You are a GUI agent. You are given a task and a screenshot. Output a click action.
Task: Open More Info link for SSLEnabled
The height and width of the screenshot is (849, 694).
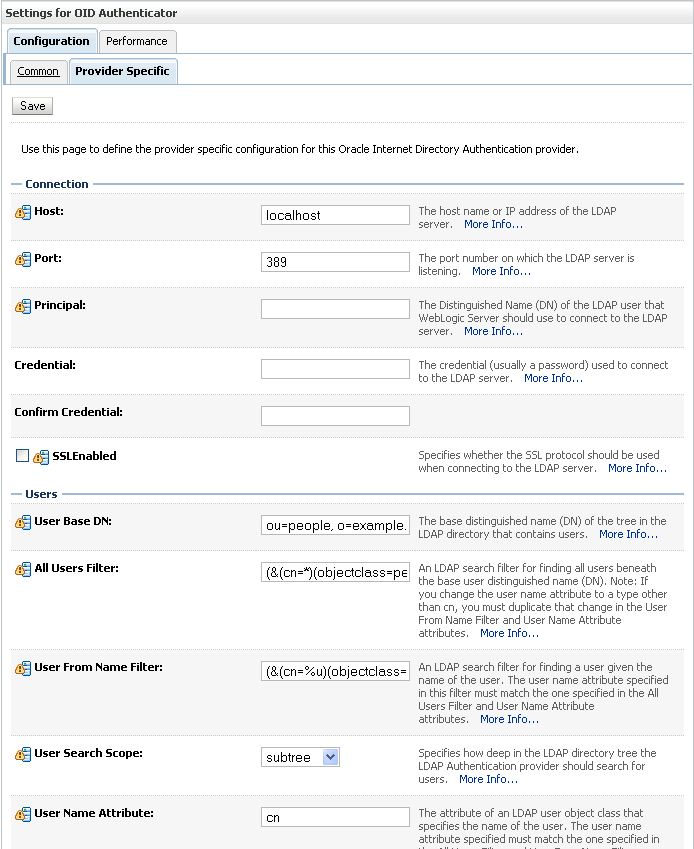click(x=637, y=468)
